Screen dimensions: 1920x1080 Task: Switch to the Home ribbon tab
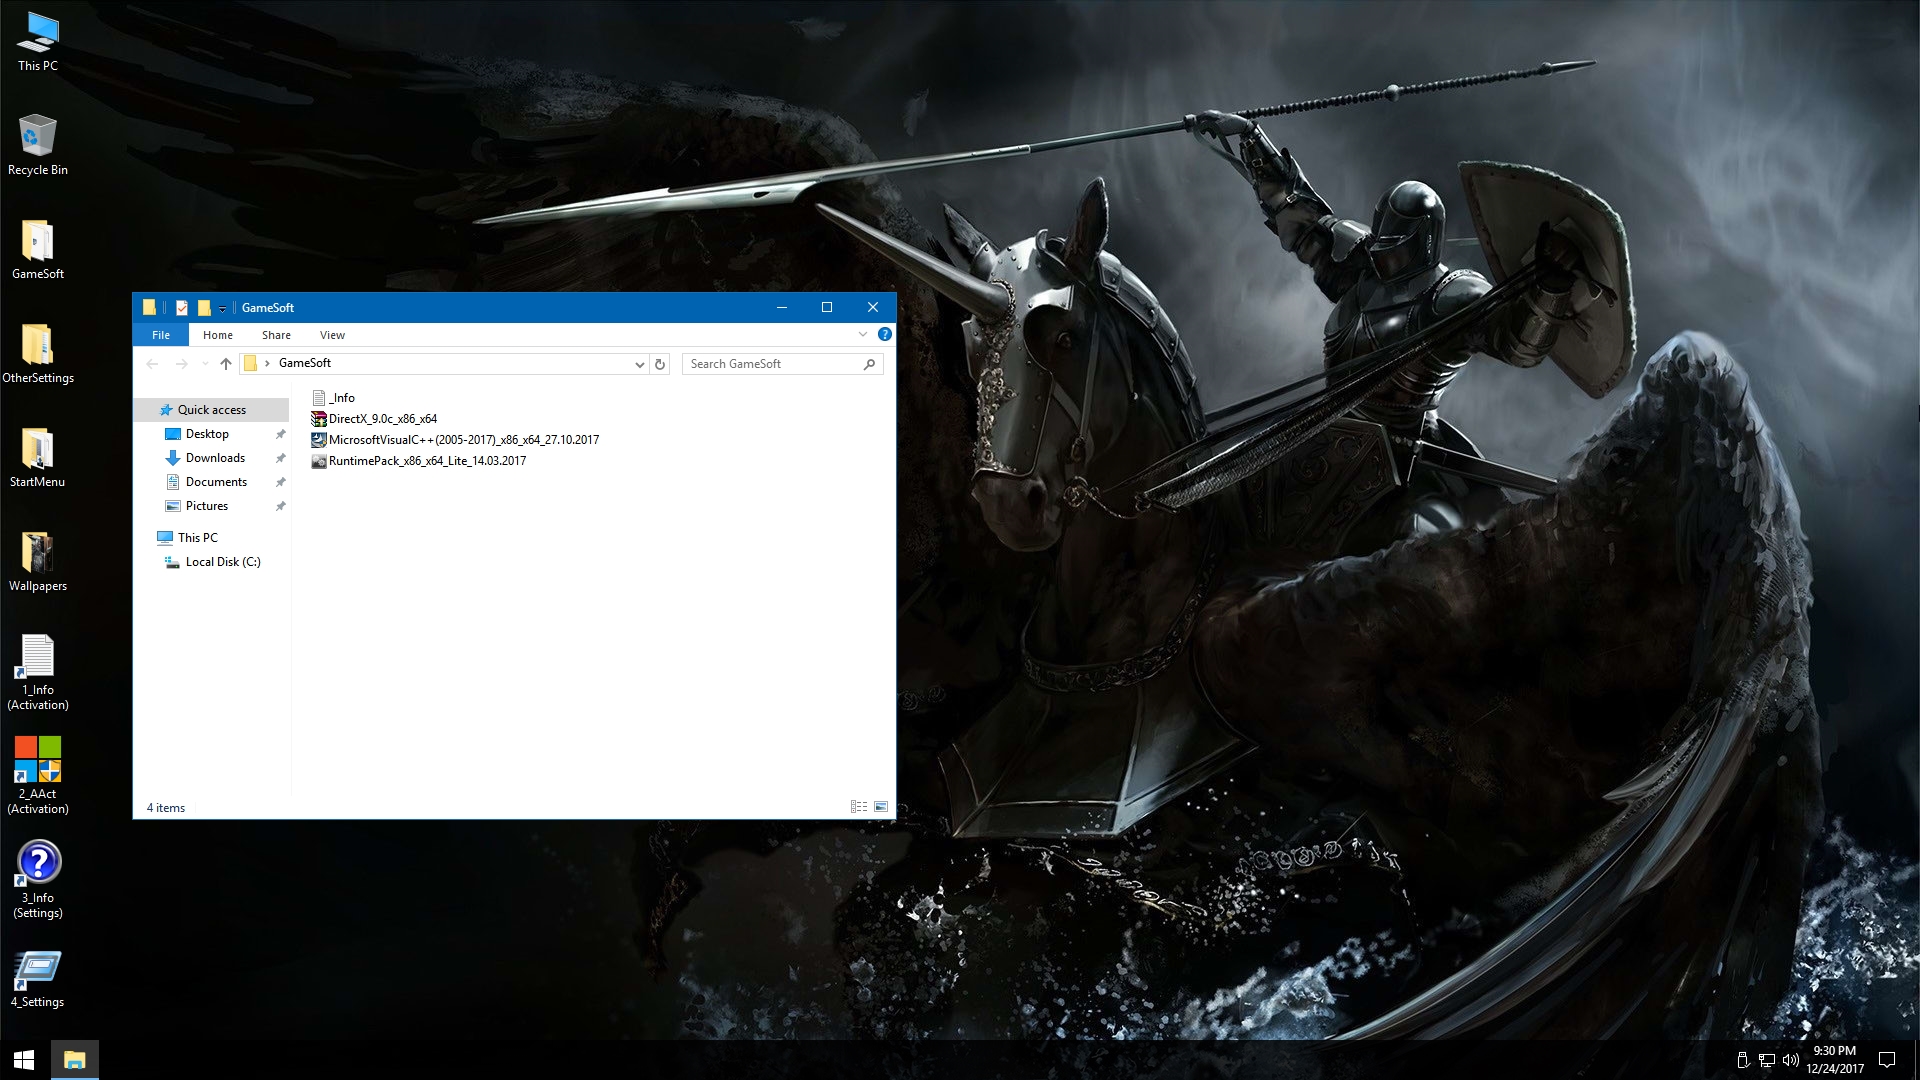pyautogui.click(x=218, y=335)
